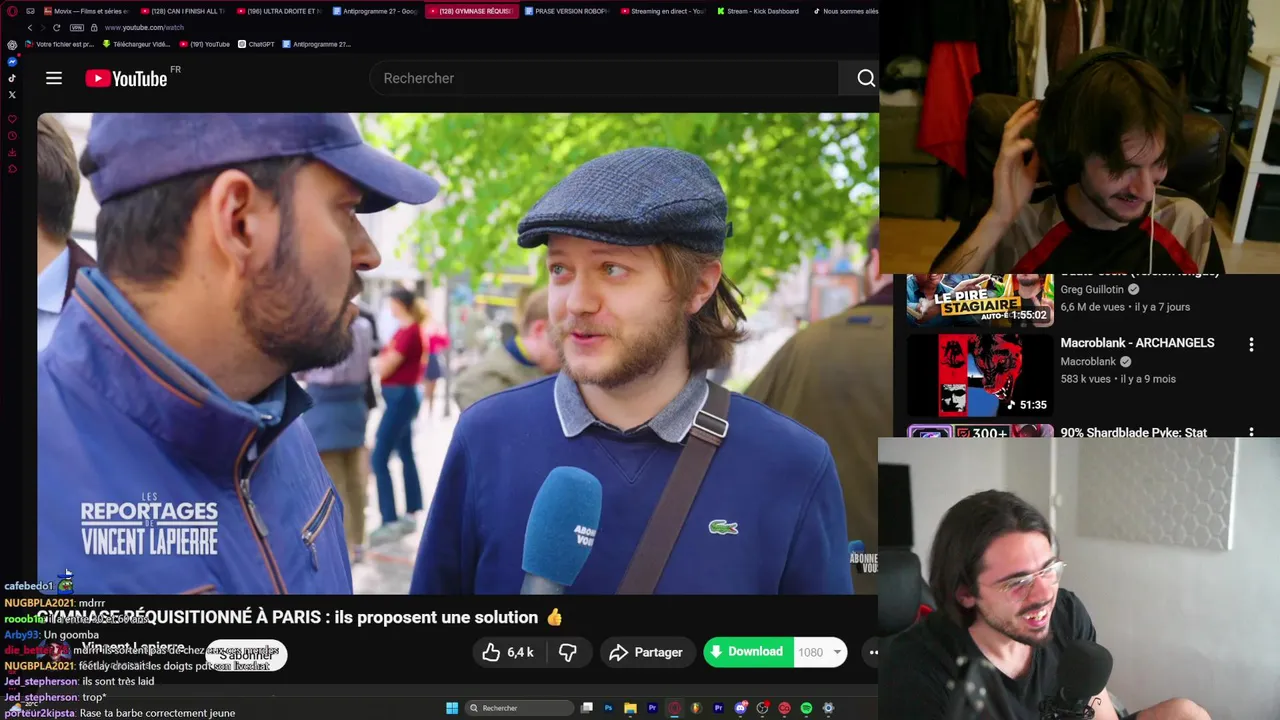Open options for 90% Shardblade Pyke video
This screenshot has height=720, width=1280.
(x=1251, y=433)
